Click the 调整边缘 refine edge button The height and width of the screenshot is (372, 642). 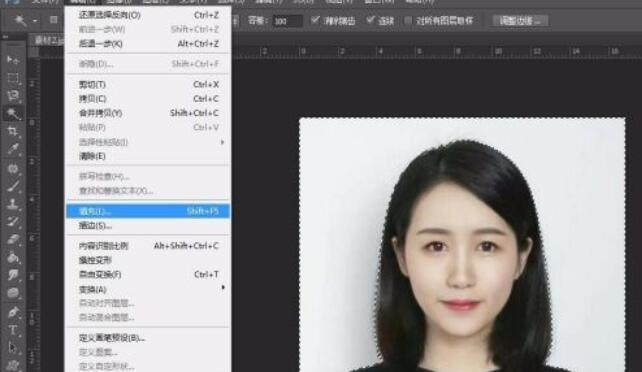click(x=520, y=20)
